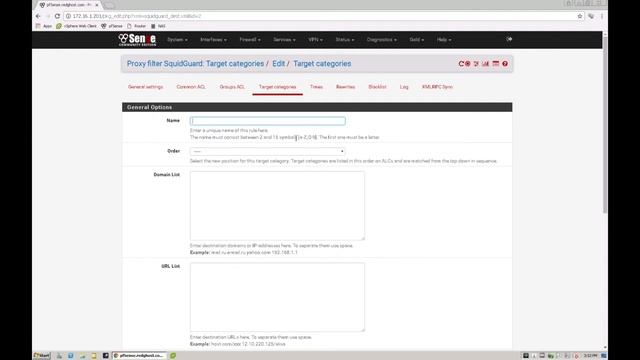Click the green icon next to taskbar window

(173, 356)
